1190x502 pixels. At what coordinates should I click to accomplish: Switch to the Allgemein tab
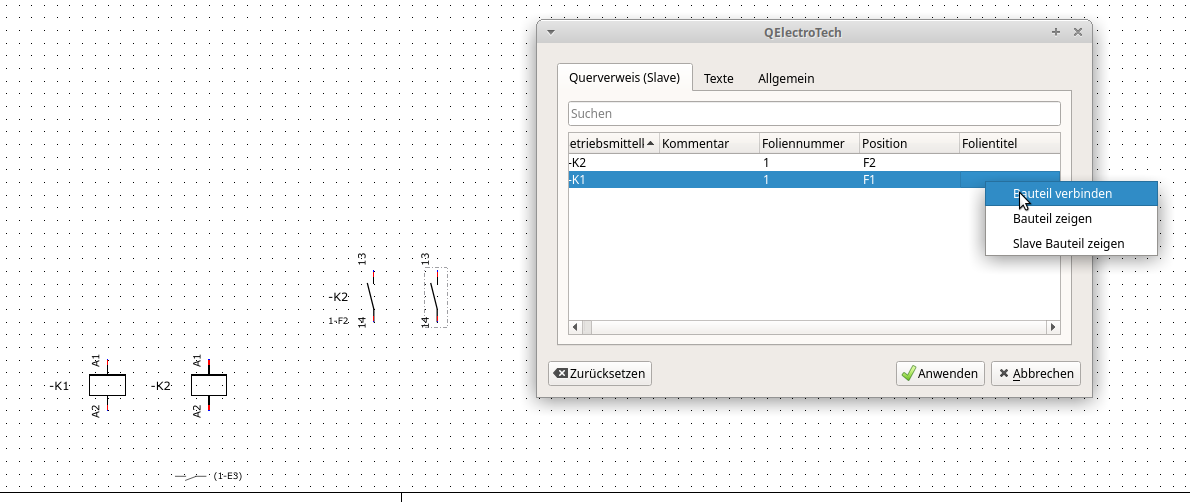(x=786, y=78)
